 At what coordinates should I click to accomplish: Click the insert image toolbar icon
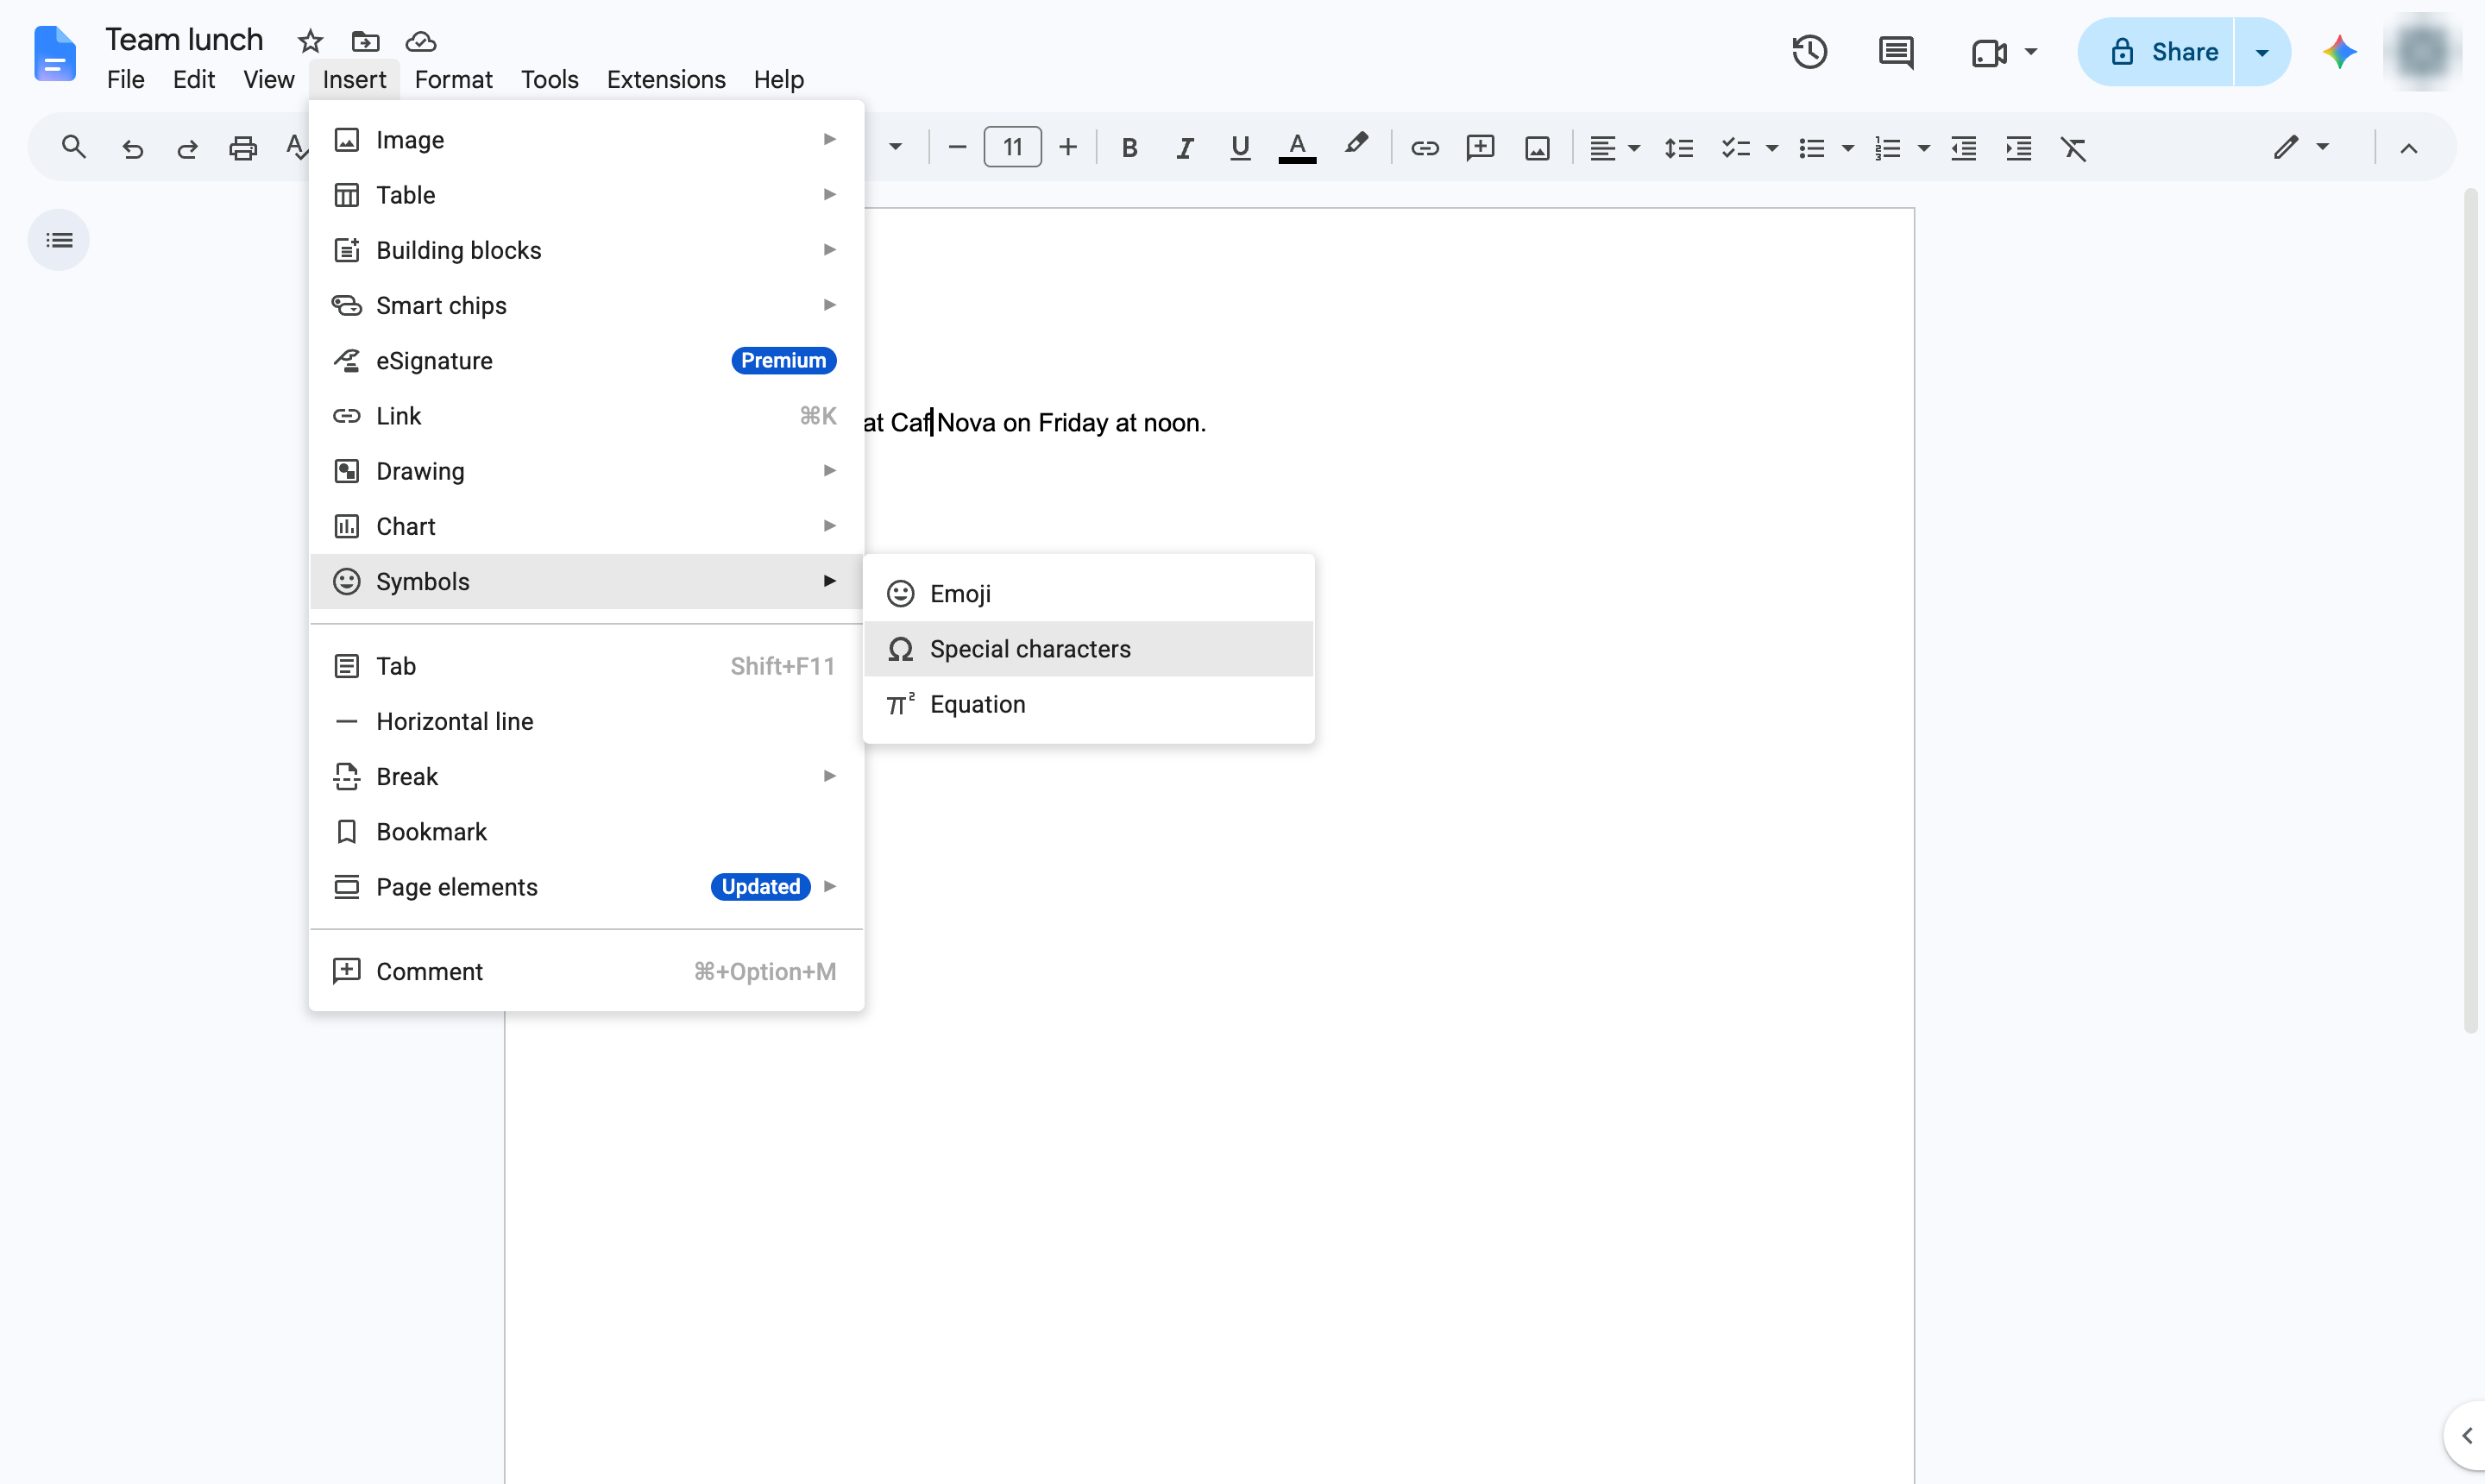1537,149
